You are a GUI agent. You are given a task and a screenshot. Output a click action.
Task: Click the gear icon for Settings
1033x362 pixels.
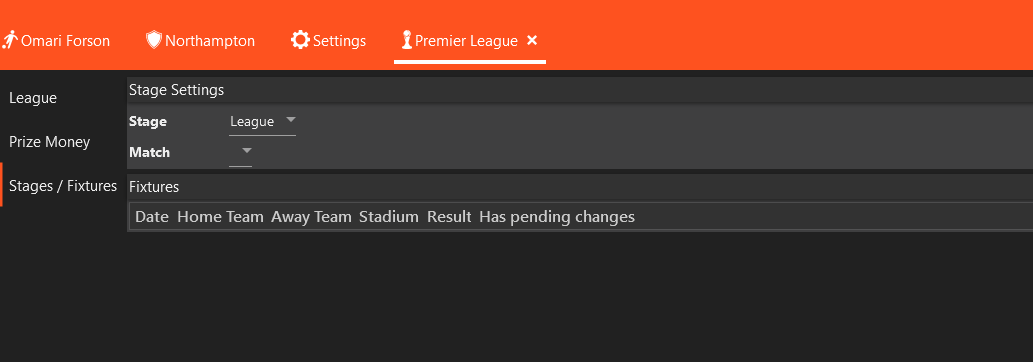click(300, 40)
